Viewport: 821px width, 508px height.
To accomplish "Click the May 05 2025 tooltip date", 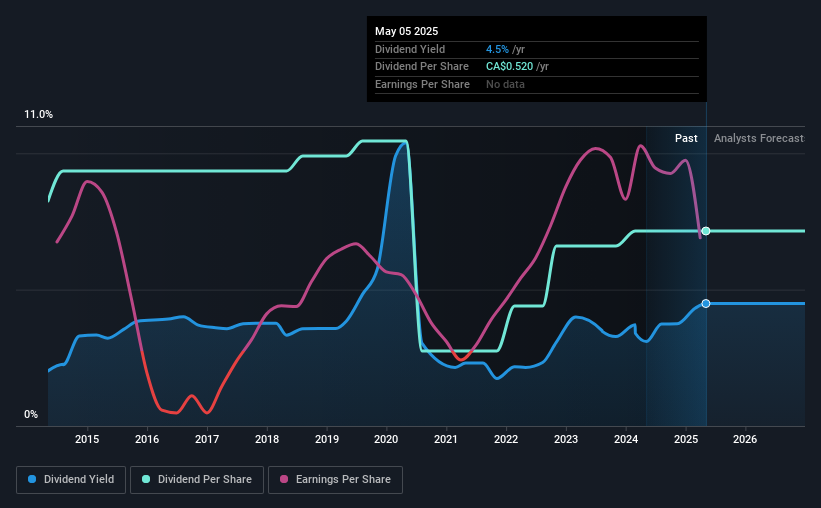I will pos(406,31).
